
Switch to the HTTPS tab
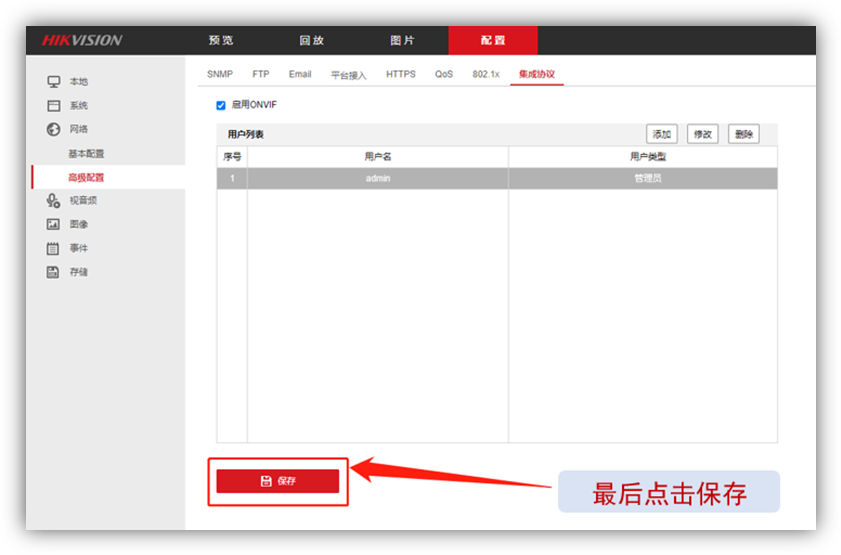click(401, 74)
